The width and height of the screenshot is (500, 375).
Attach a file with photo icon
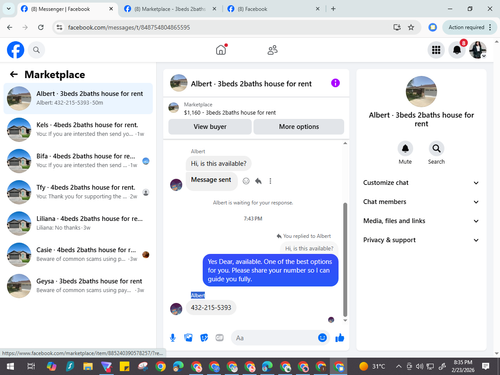(x=188, y=338)
